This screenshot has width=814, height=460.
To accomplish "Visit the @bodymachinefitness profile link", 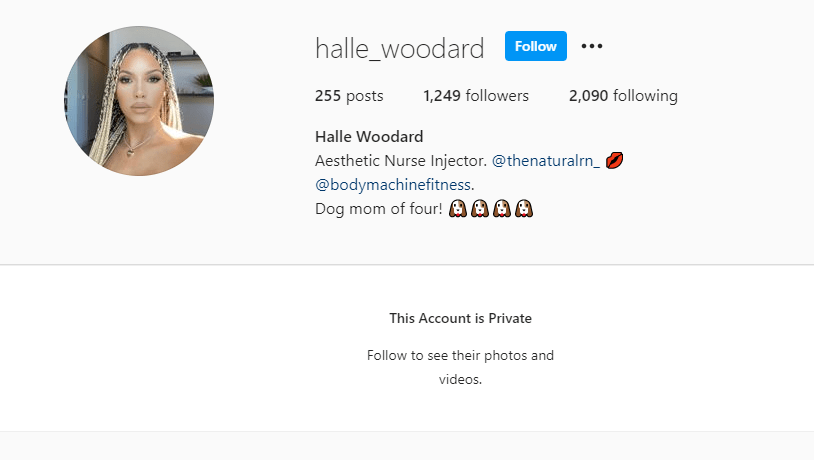I will click(393, 185).
